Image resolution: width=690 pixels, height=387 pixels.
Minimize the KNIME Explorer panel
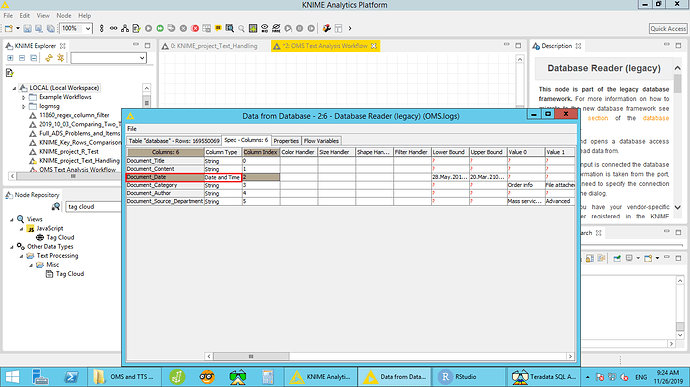point(136,45)
